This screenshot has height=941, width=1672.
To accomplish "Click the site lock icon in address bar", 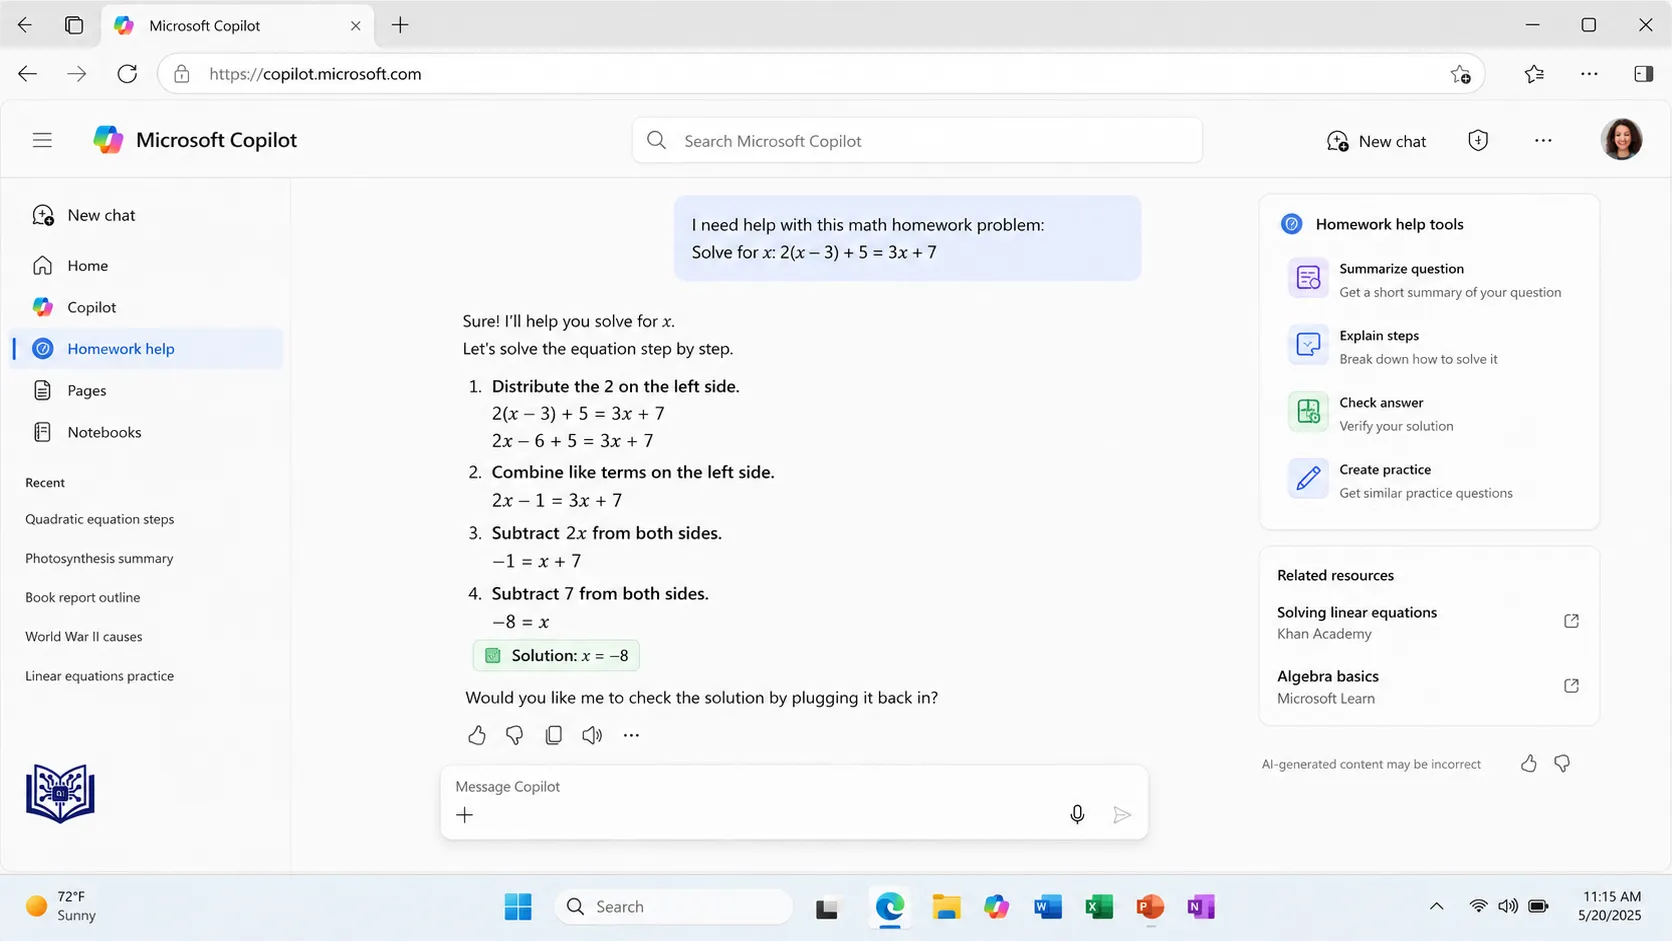I will 181,74.
